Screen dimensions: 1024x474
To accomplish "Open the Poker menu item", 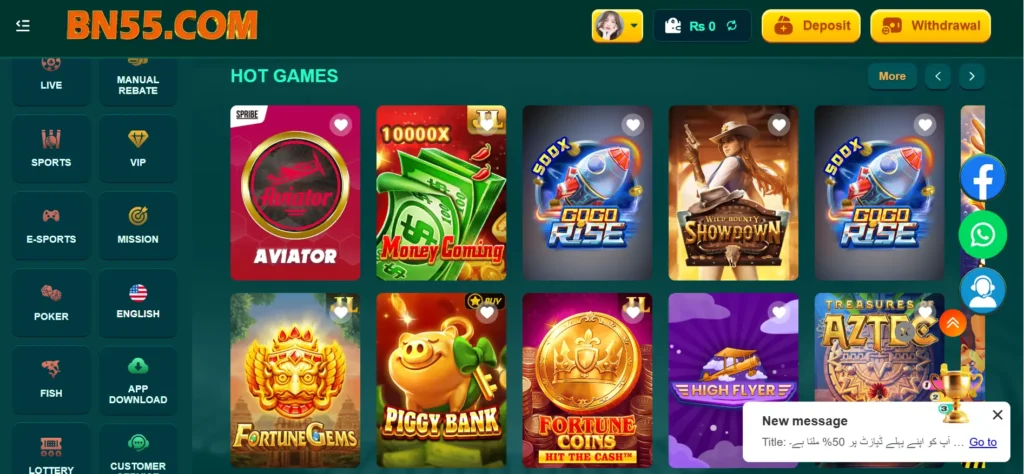I will (x=51, y=302).
